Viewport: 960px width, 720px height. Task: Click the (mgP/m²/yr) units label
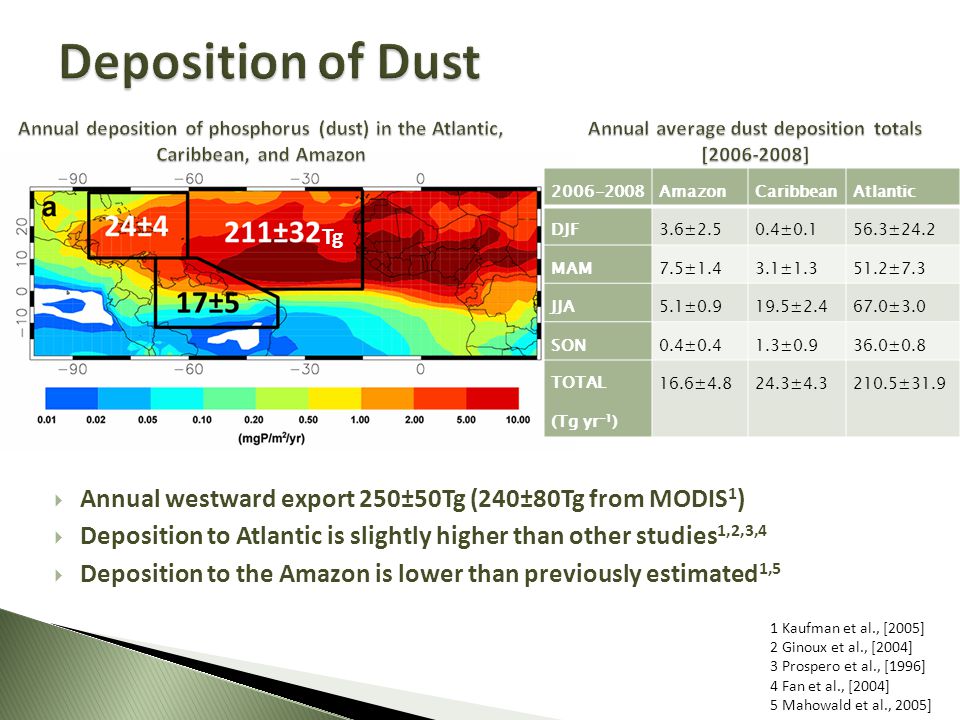(x=271, y=438)
